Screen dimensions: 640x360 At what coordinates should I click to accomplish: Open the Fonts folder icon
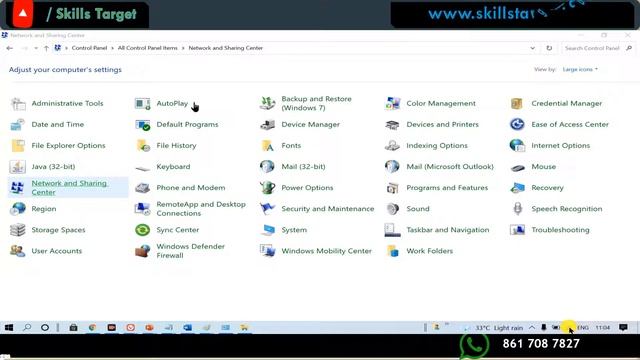267,146
